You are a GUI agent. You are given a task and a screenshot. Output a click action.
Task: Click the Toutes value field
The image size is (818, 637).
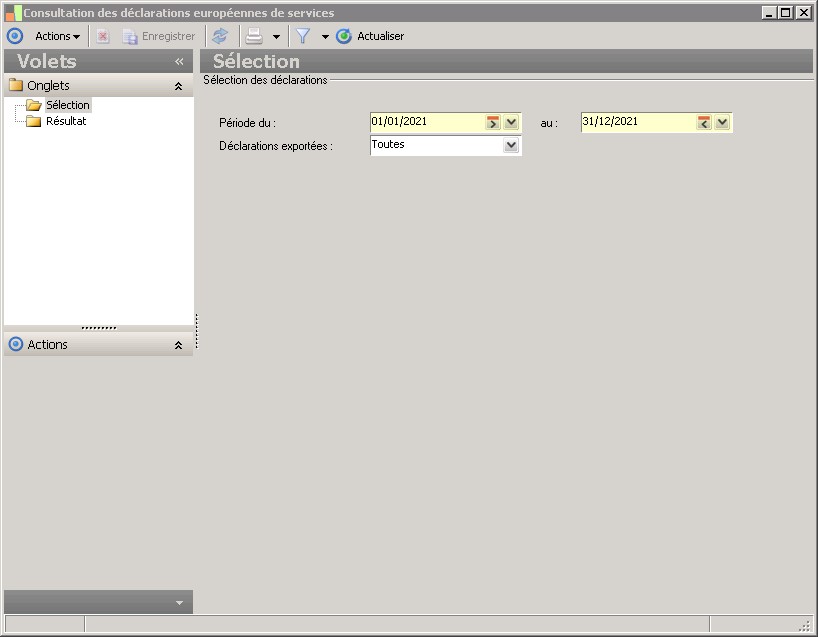(x=436, y=145)
